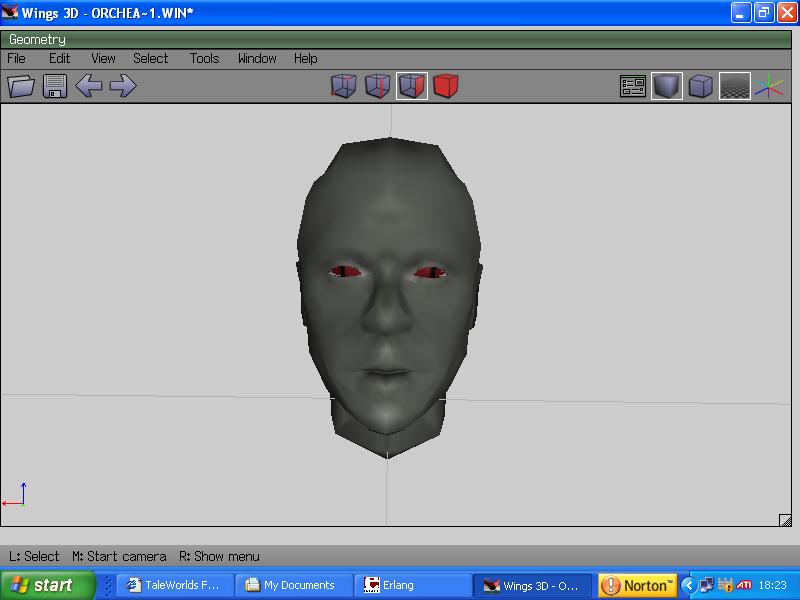Image resolution: width=800 pixels, height=600 pixels.
Task: Open the Edit menu
Action: 60,59
